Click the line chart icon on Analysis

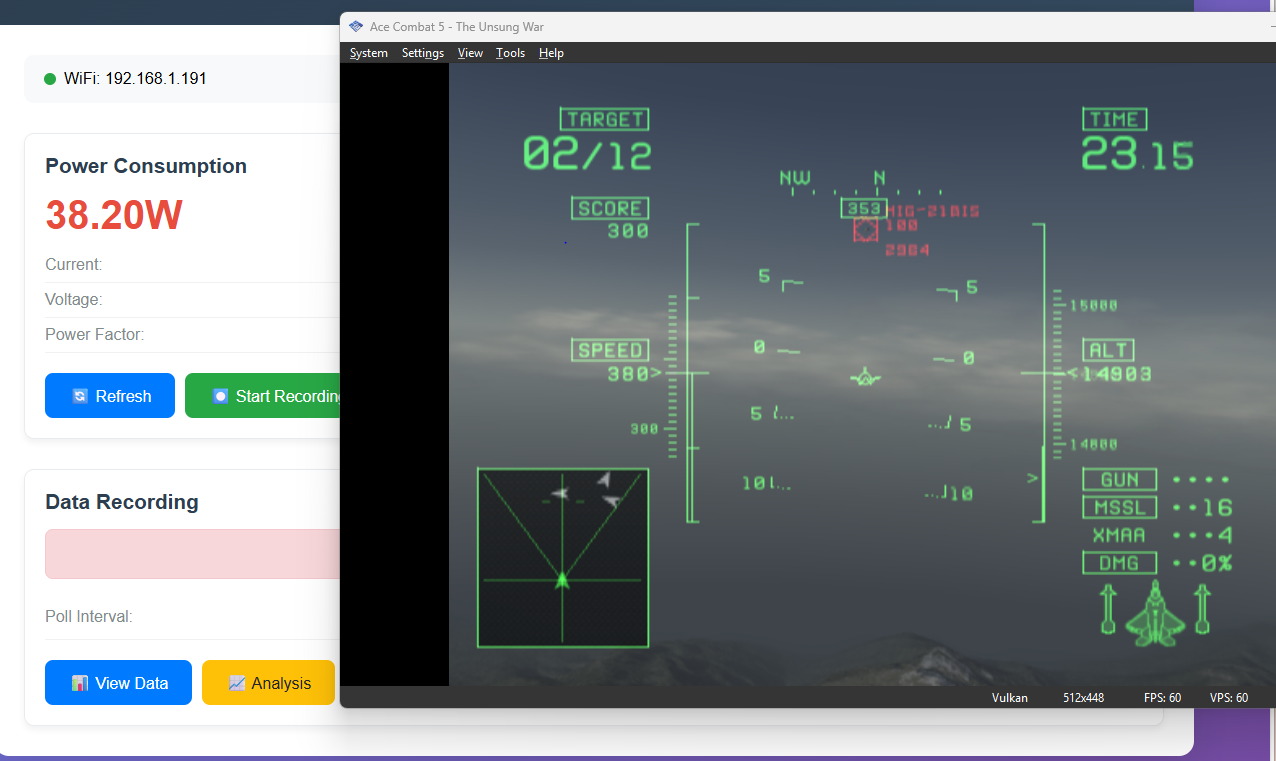click(237, 683)
